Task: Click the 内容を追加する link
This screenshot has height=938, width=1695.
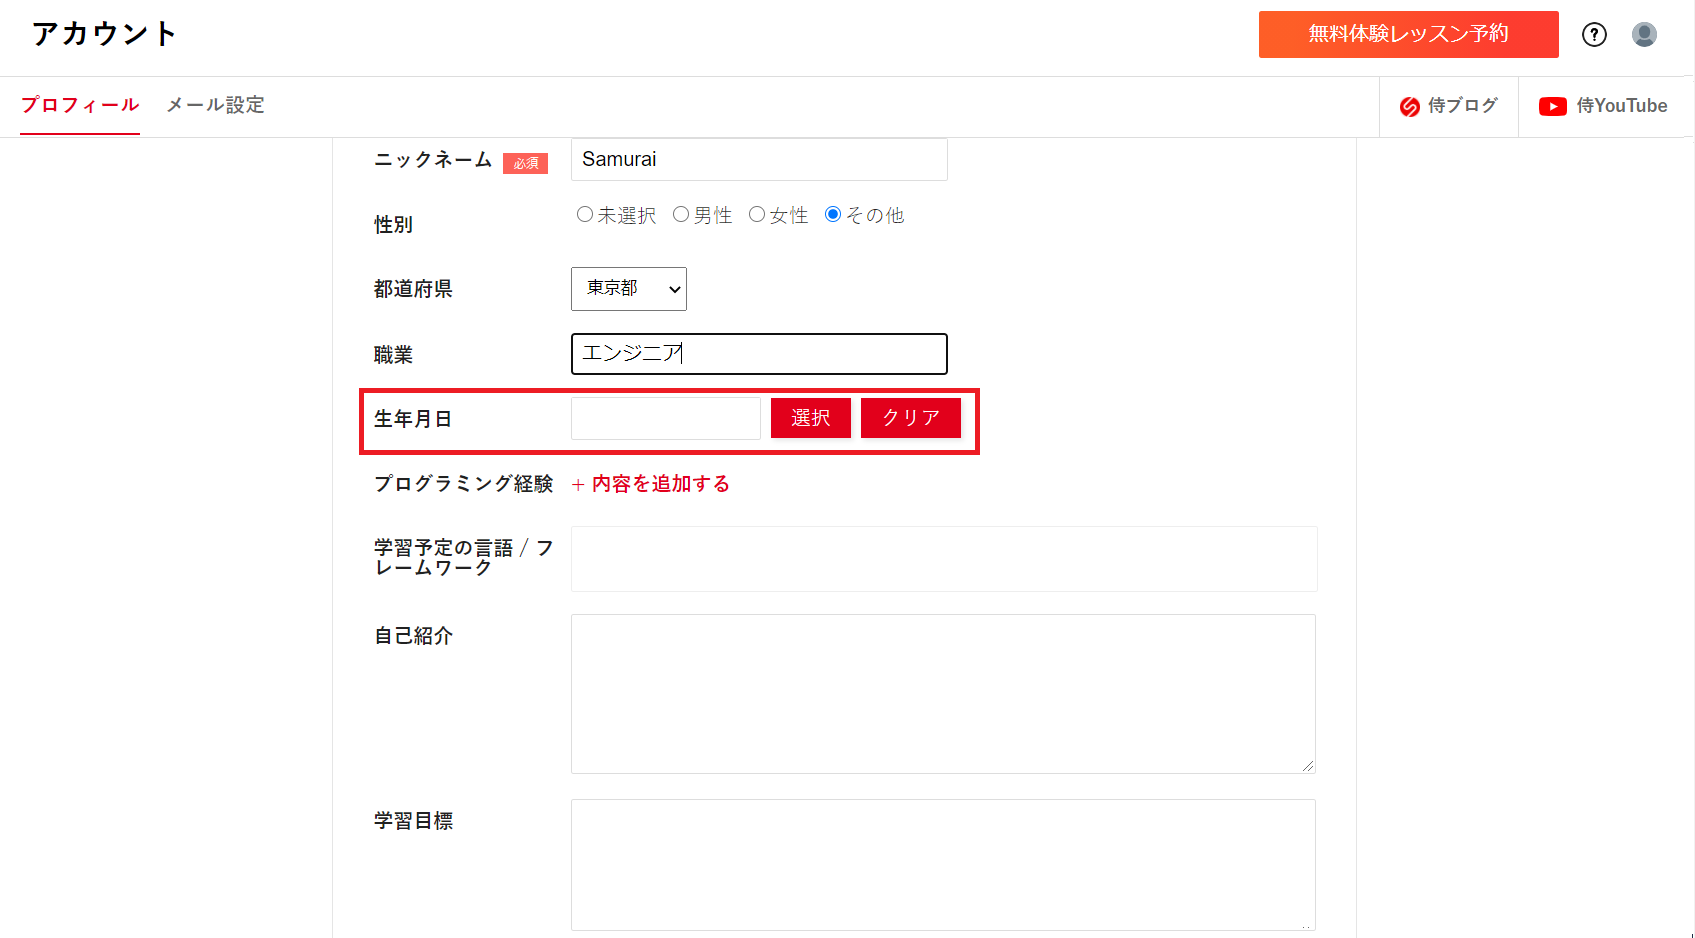Action: pyautogui.click(x=660, y=484)
